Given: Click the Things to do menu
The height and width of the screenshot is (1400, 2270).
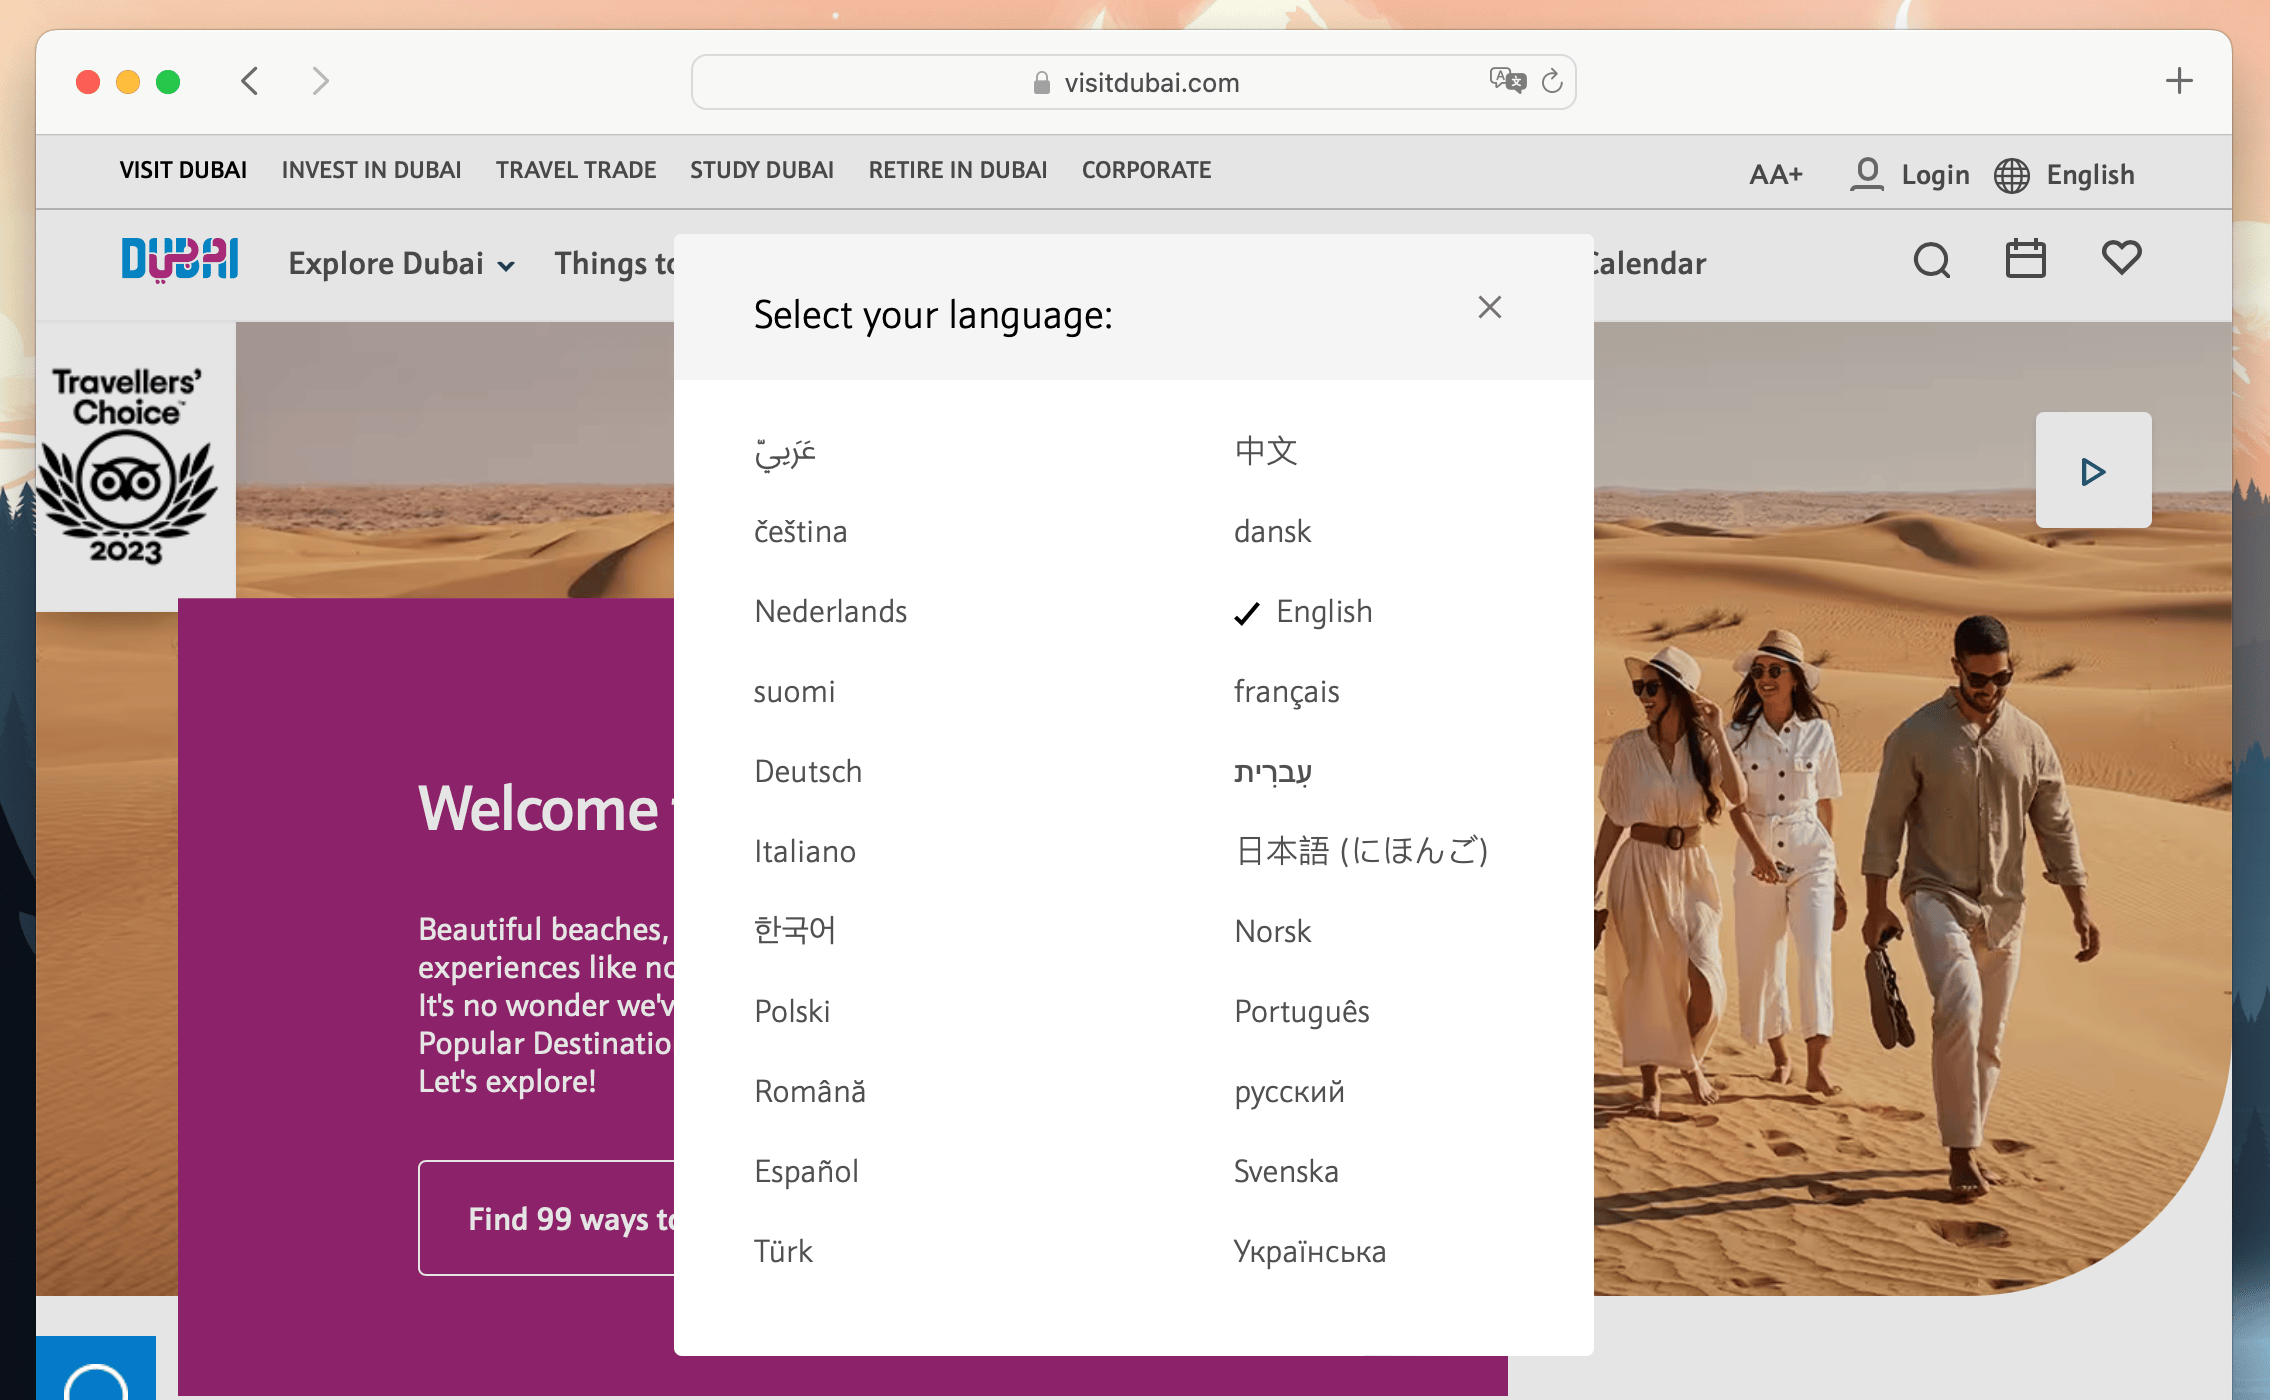Looking at the screenshot, I should (615, 263).
